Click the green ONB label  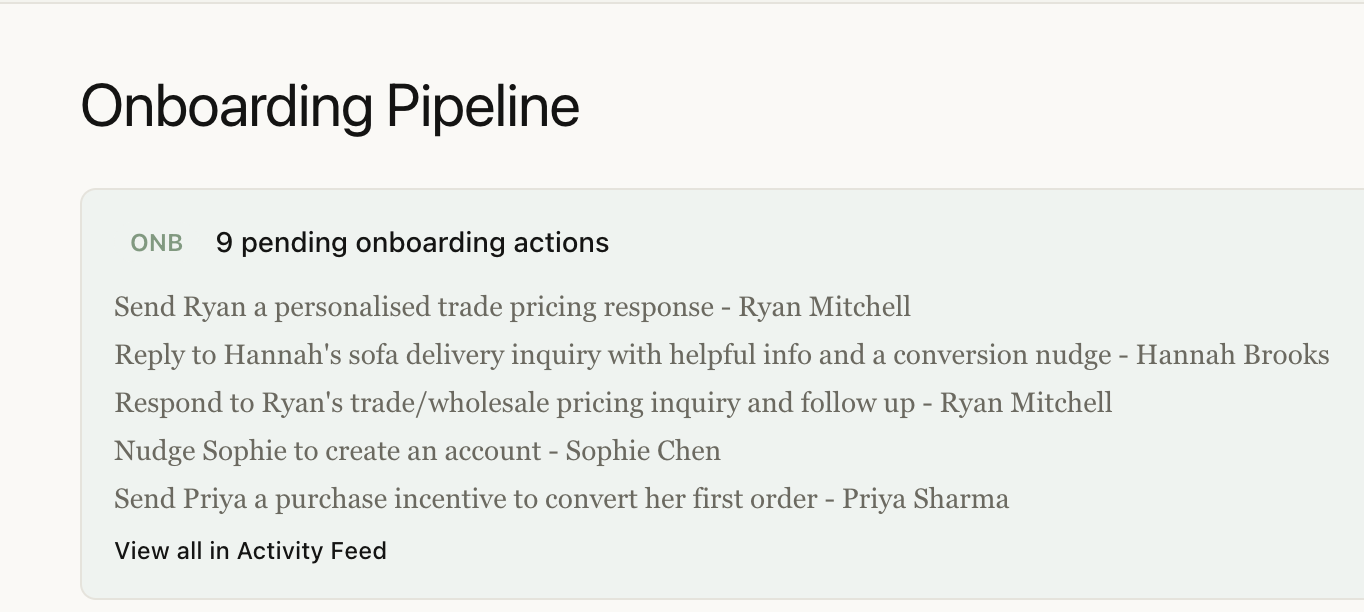coord(156,242)
